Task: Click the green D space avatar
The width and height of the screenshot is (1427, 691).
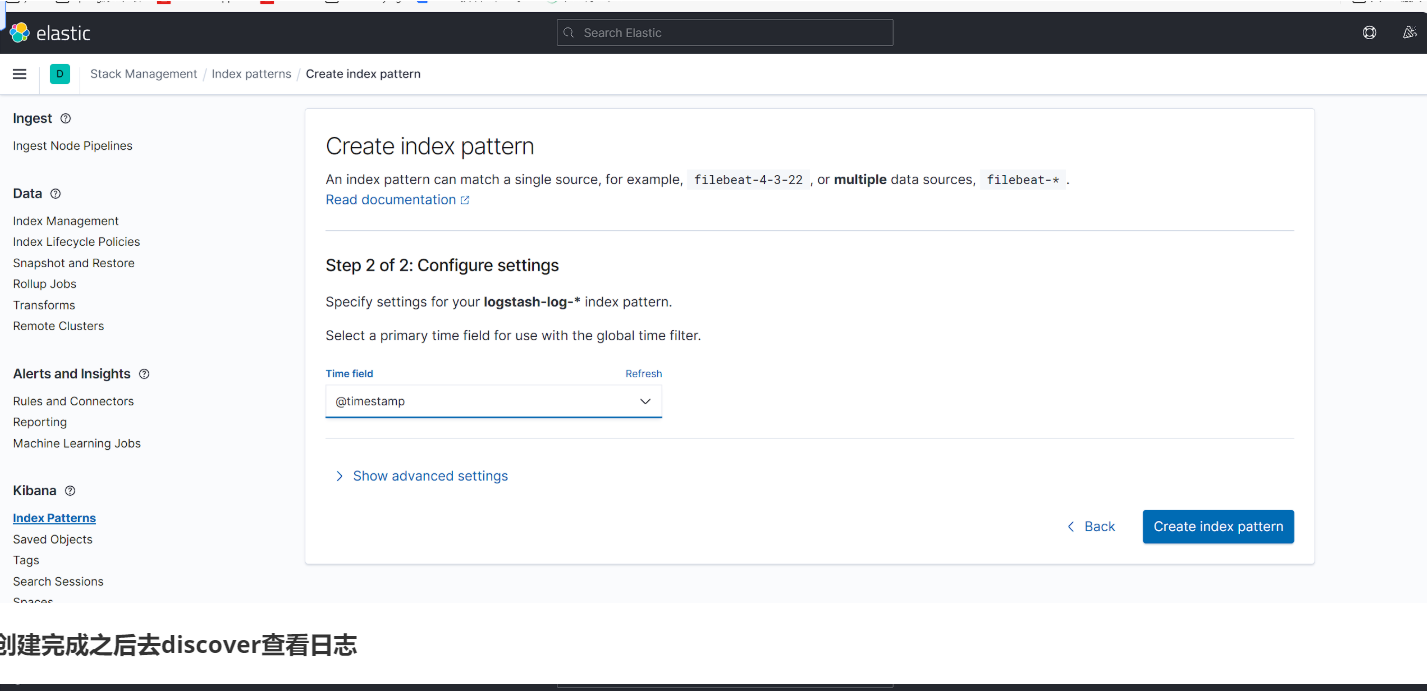Action: tap(60, 74)
